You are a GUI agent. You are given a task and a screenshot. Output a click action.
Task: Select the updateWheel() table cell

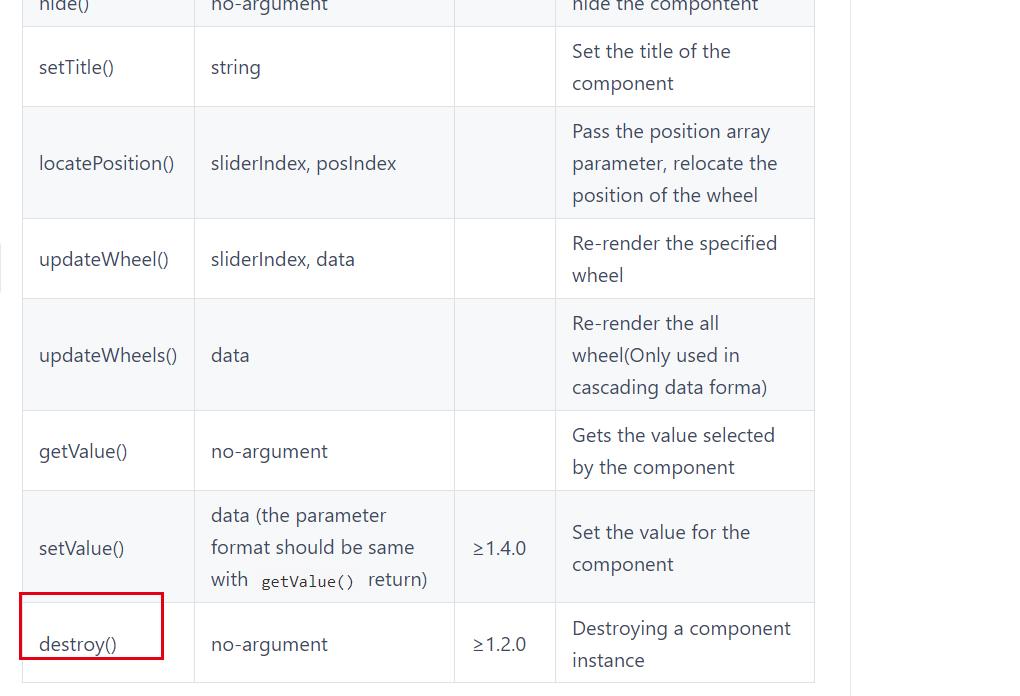click(x=103, y=259)
